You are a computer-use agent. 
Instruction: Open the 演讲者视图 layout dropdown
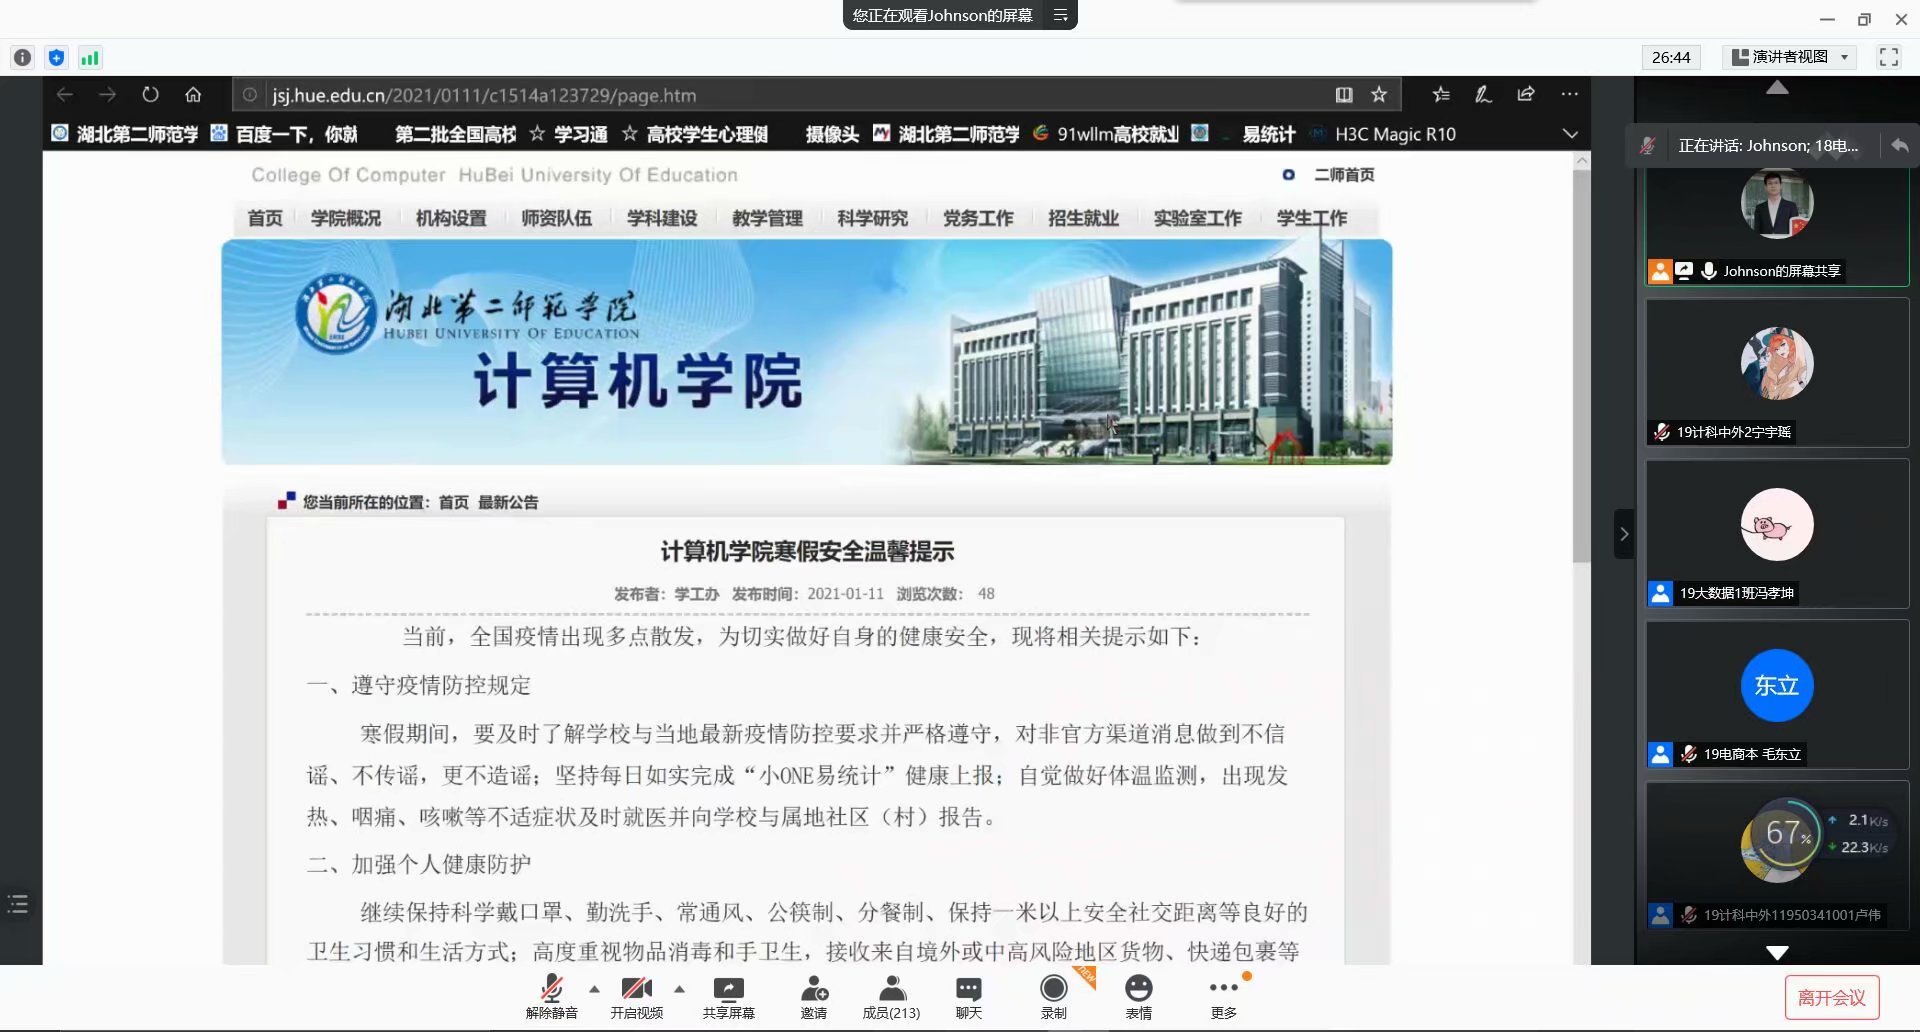1790,57
